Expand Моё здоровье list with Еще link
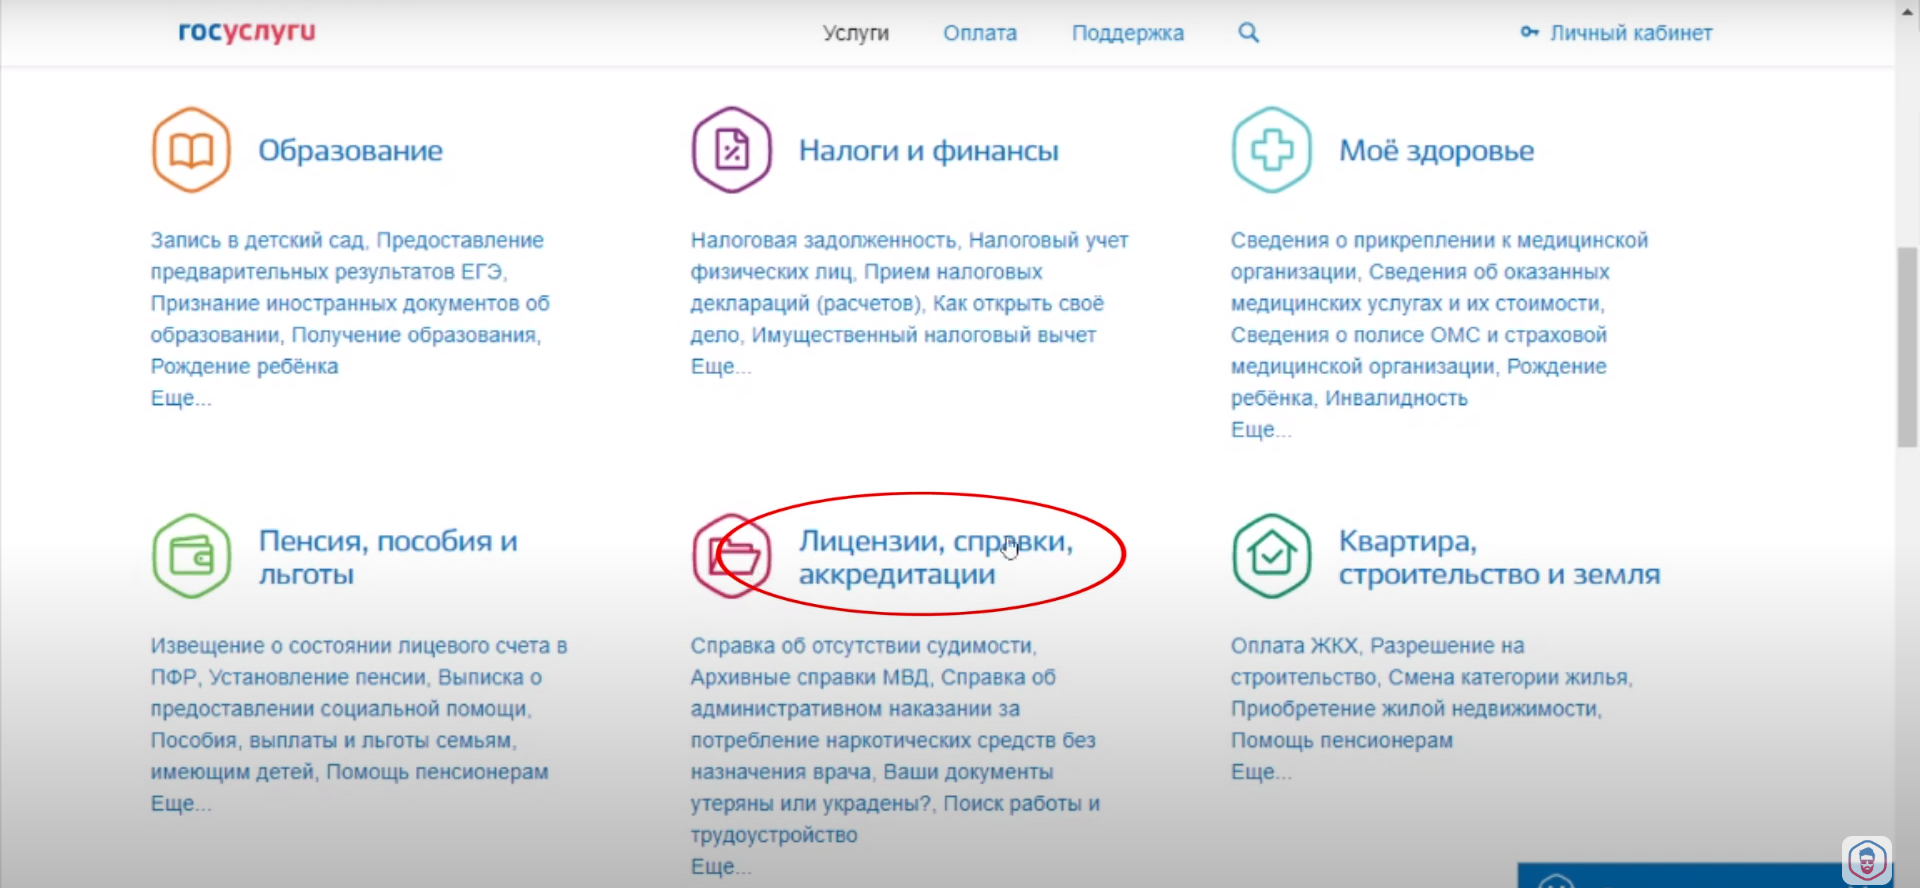This screenshot has width=1920, height=888. pyautogui.click(x=1260, y=430)
